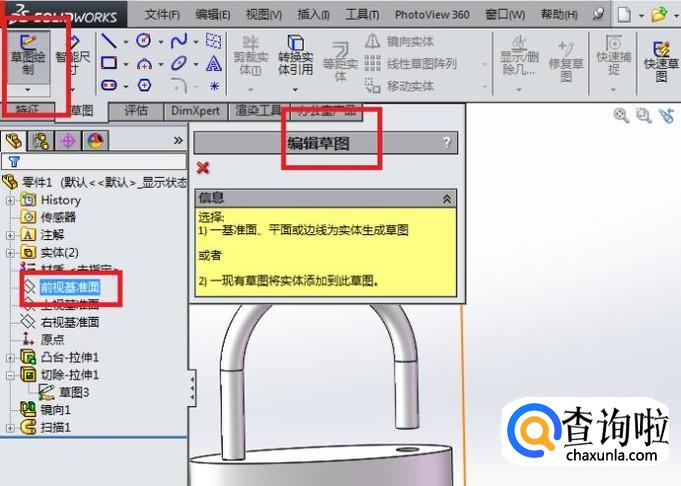Expand the 凸台-拉伸1 feature node
The width and height of the screenshot is (681, 486).
coord(10,358)
